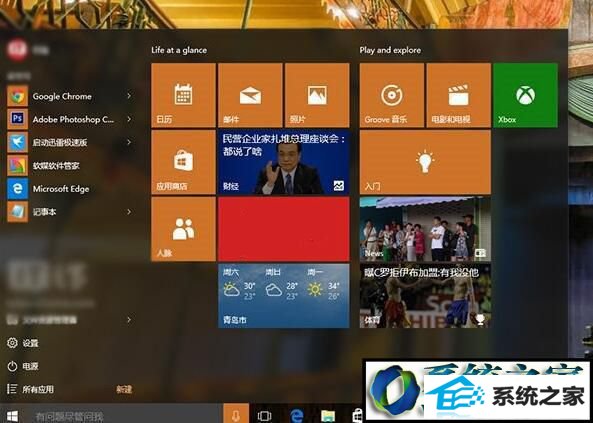Select the 启动迅雷极速版 entry
The height and width of the screenshot is (423, 593).
(71, 142)
